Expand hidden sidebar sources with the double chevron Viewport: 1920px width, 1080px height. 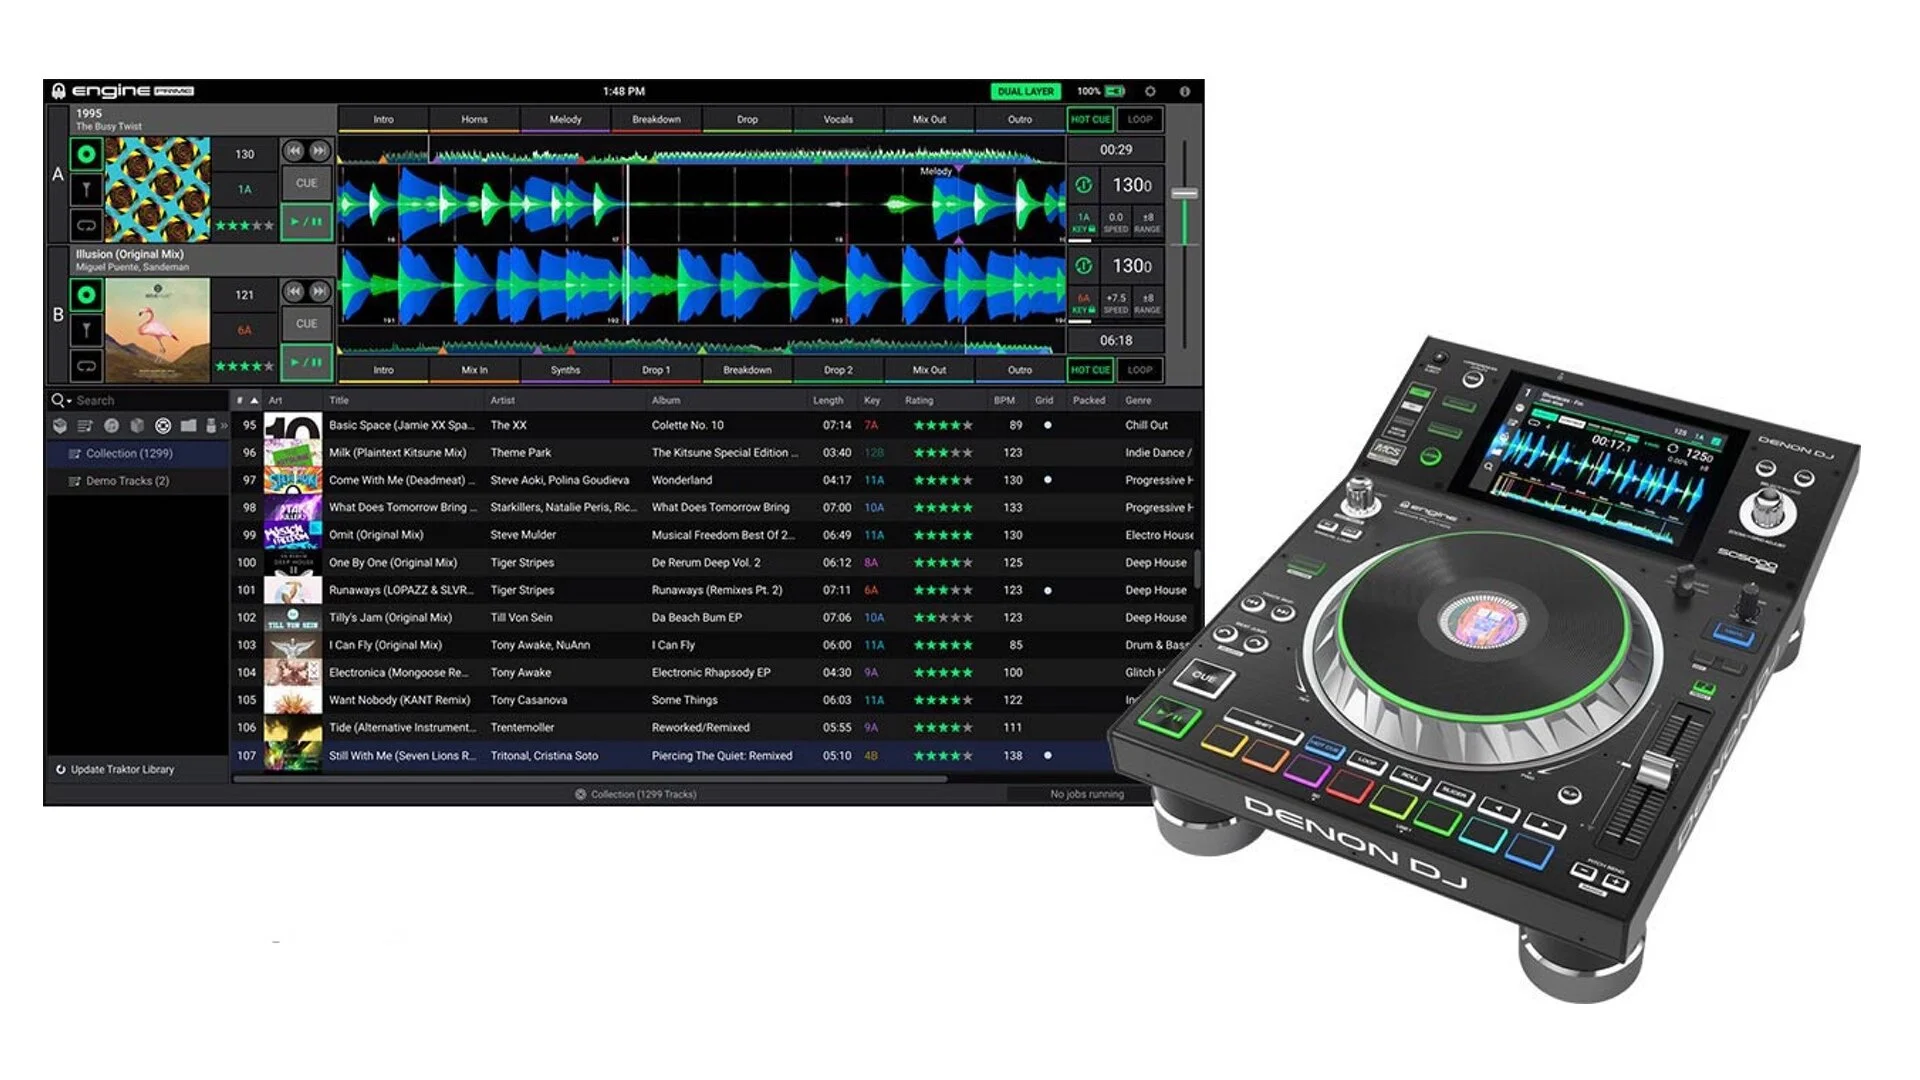tap(224, 425)
